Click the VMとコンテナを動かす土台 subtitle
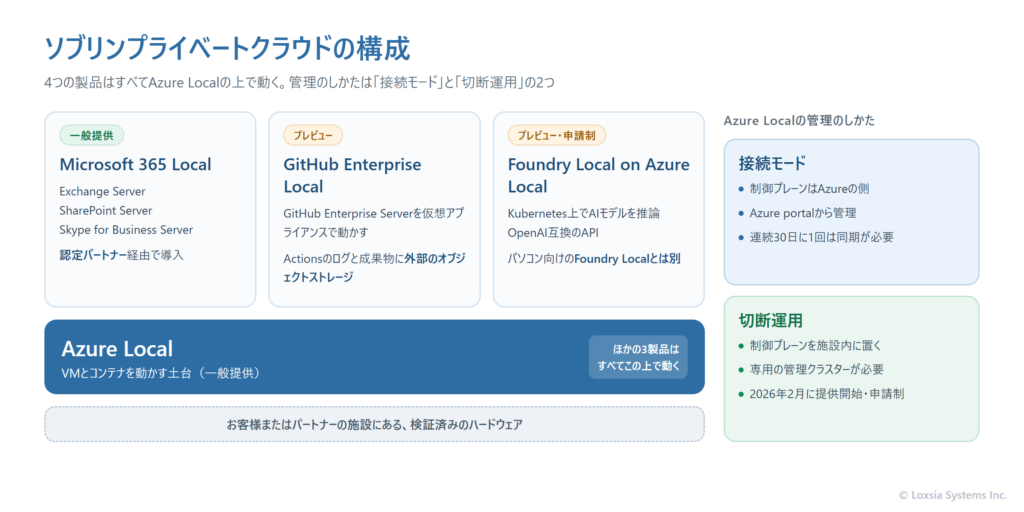Screen dimensions: 1024x512 click(x=161, y=374)
